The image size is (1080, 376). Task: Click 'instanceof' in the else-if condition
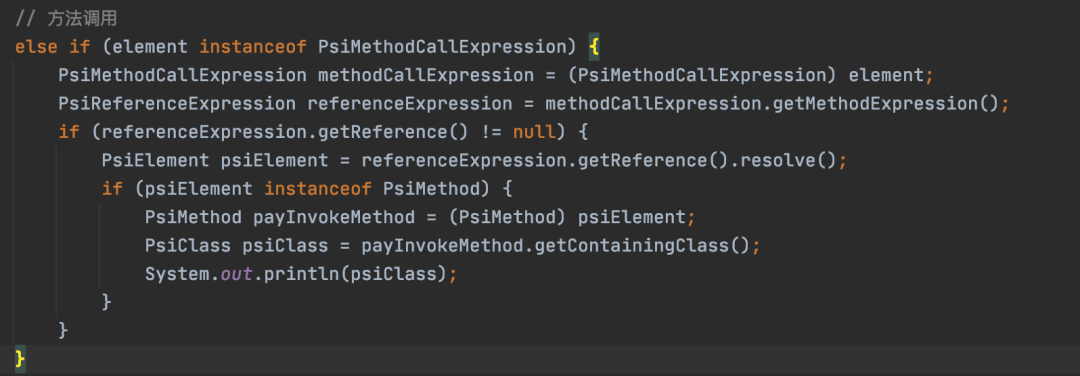[x=253, y=47]
